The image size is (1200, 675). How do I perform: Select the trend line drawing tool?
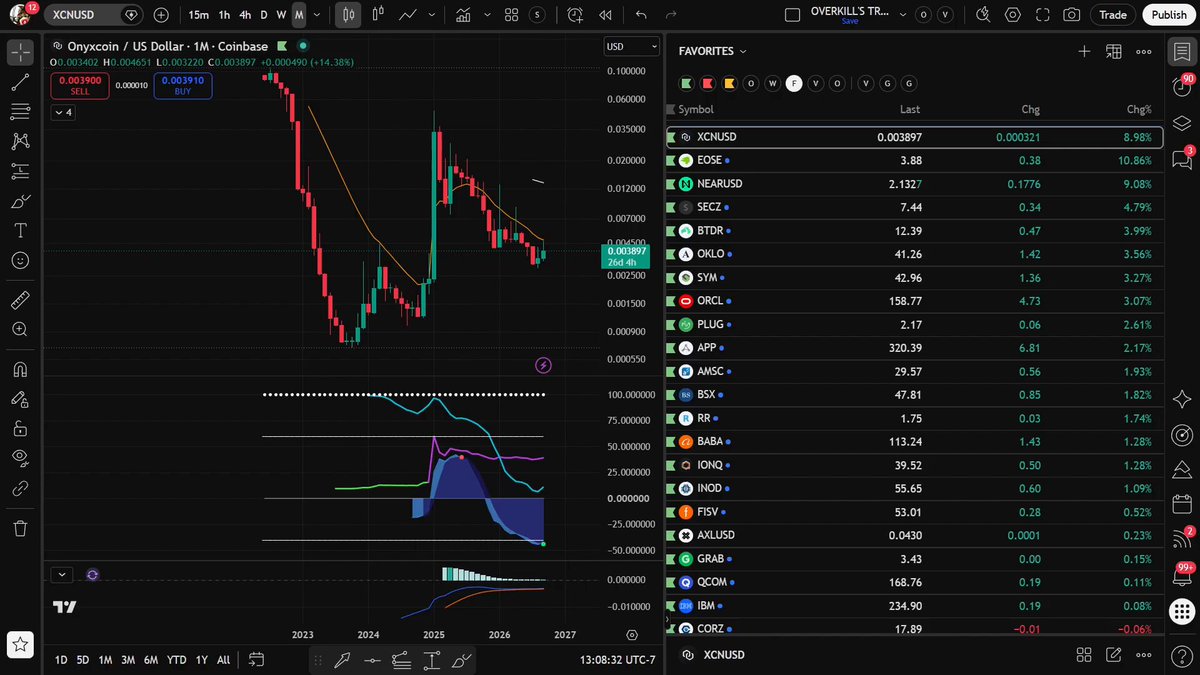[x=20, y=83]
